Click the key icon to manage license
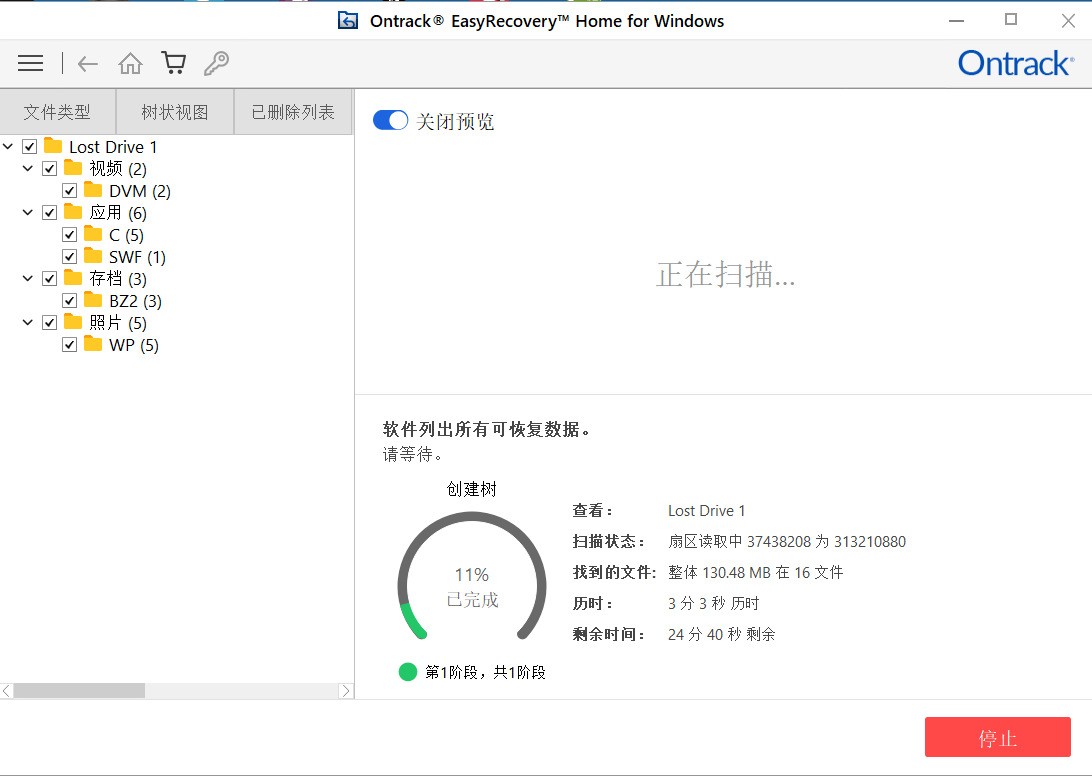 (x=216, y=62)
